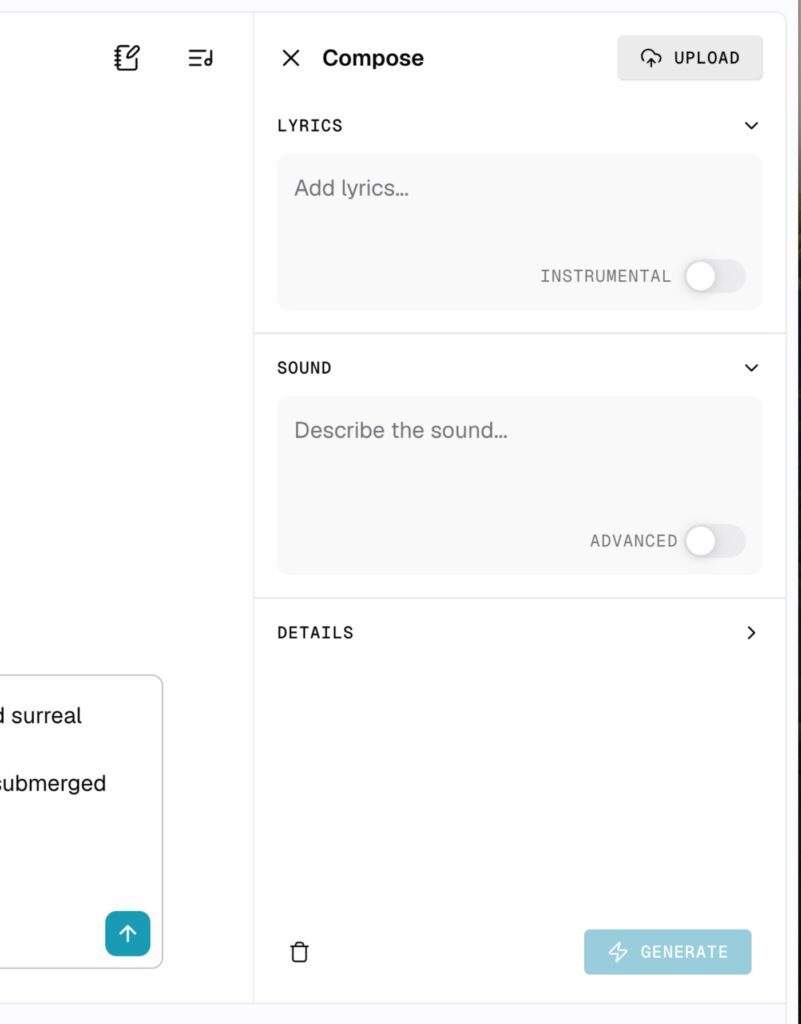Image resolution: width=801 pixels, height=1024 pixels.
Task: Click the LYRICS section header
Action: 310,125
